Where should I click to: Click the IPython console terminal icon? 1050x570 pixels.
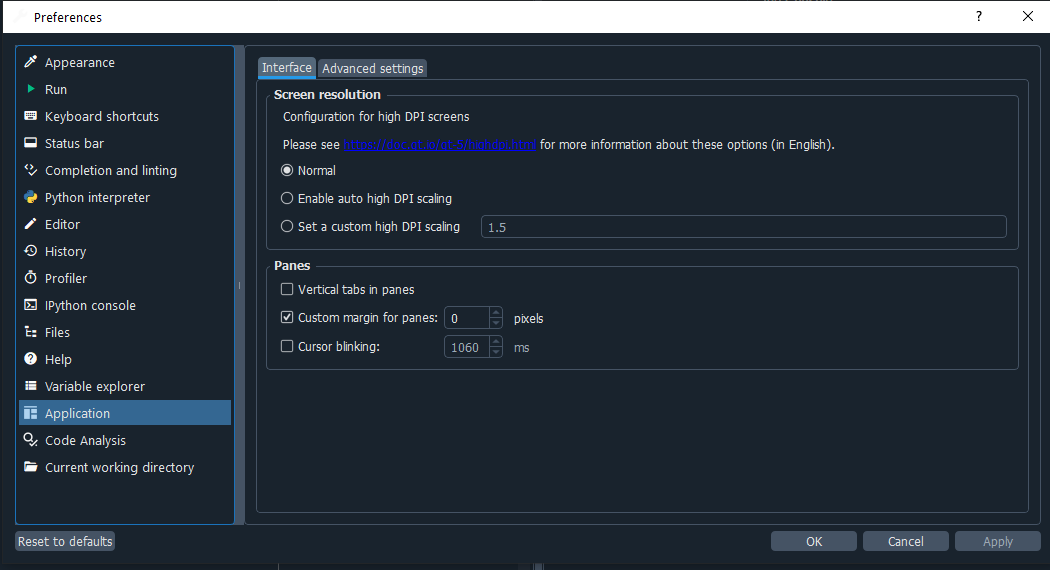pyautogui.click(x=30, y=305)
